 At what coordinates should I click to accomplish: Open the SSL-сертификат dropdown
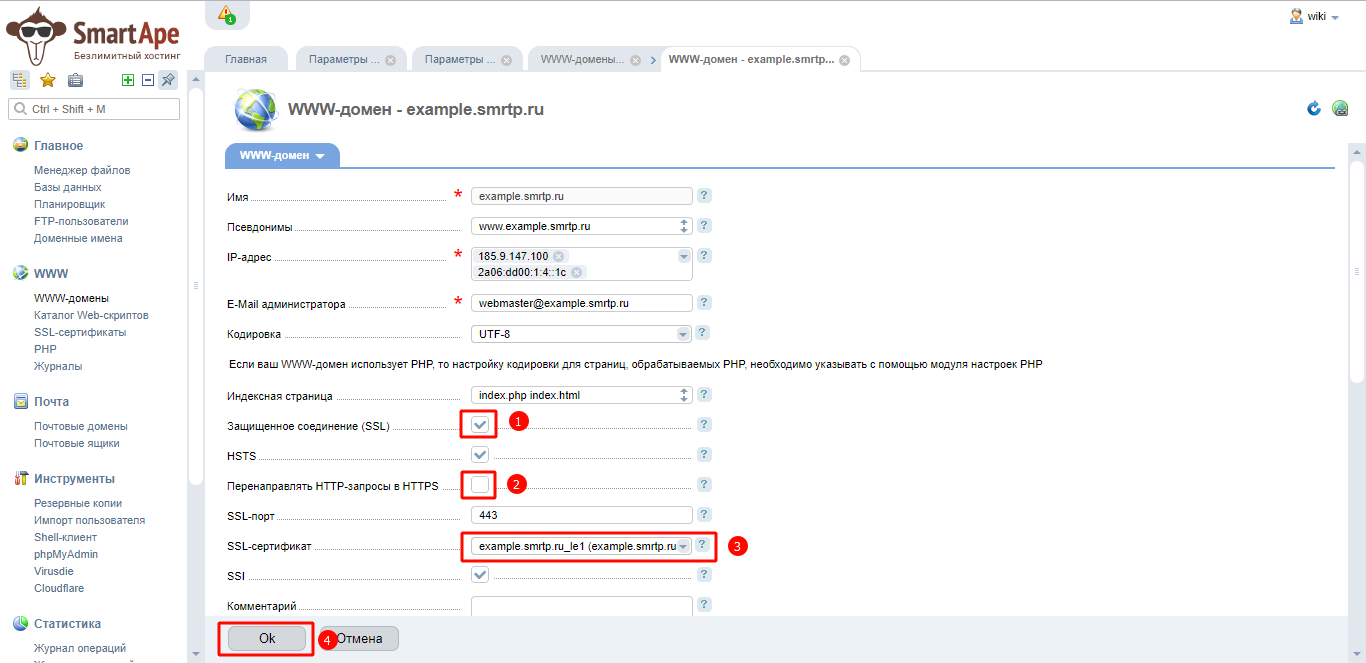[683, 546]
